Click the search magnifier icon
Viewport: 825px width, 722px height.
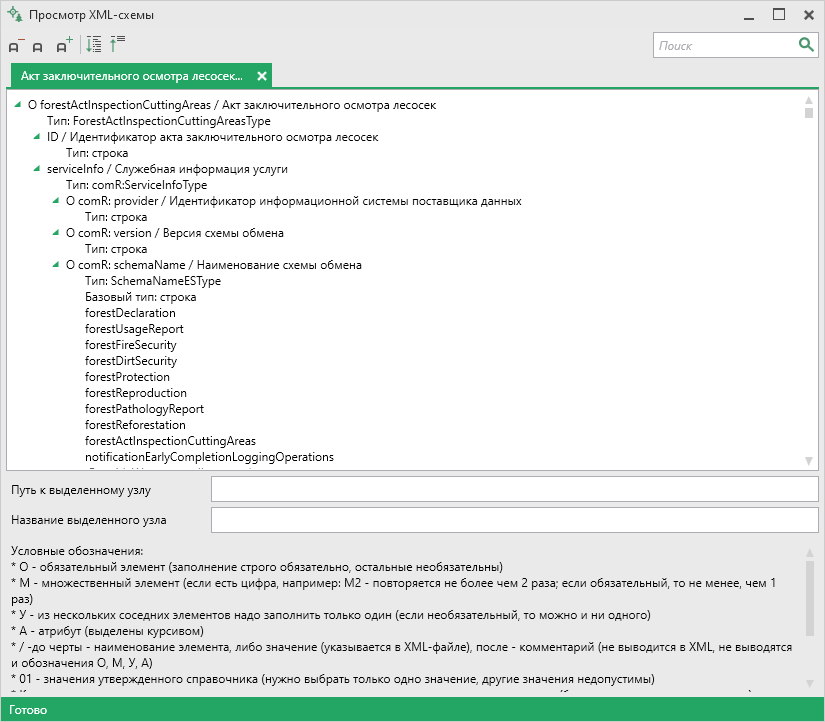(806, 45)
